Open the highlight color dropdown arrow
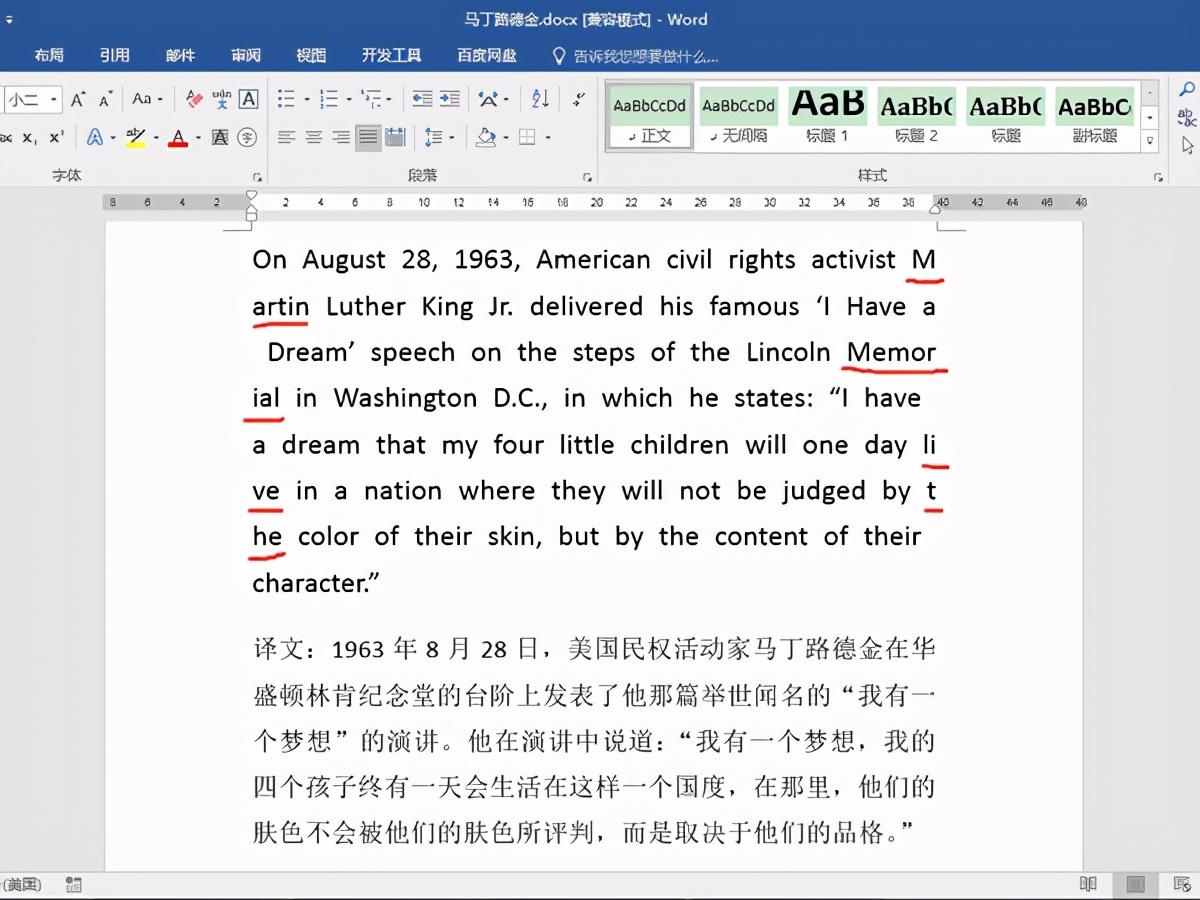 coord(156,137)
